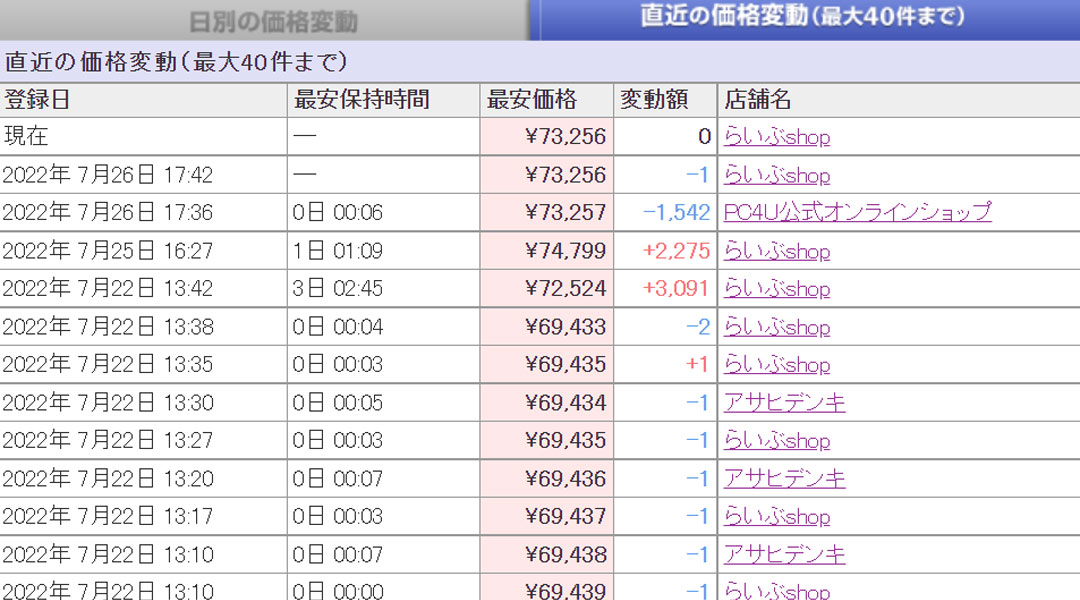Click the hold time 3日 02:45

point(337,288)
